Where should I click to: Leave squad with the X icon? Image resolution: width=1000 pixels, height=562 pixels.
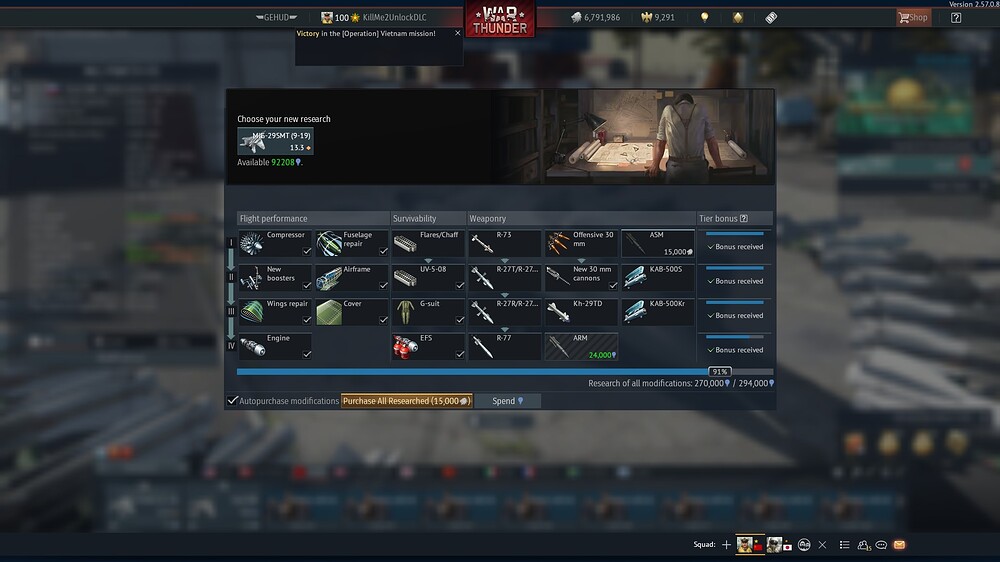(822, 545)
